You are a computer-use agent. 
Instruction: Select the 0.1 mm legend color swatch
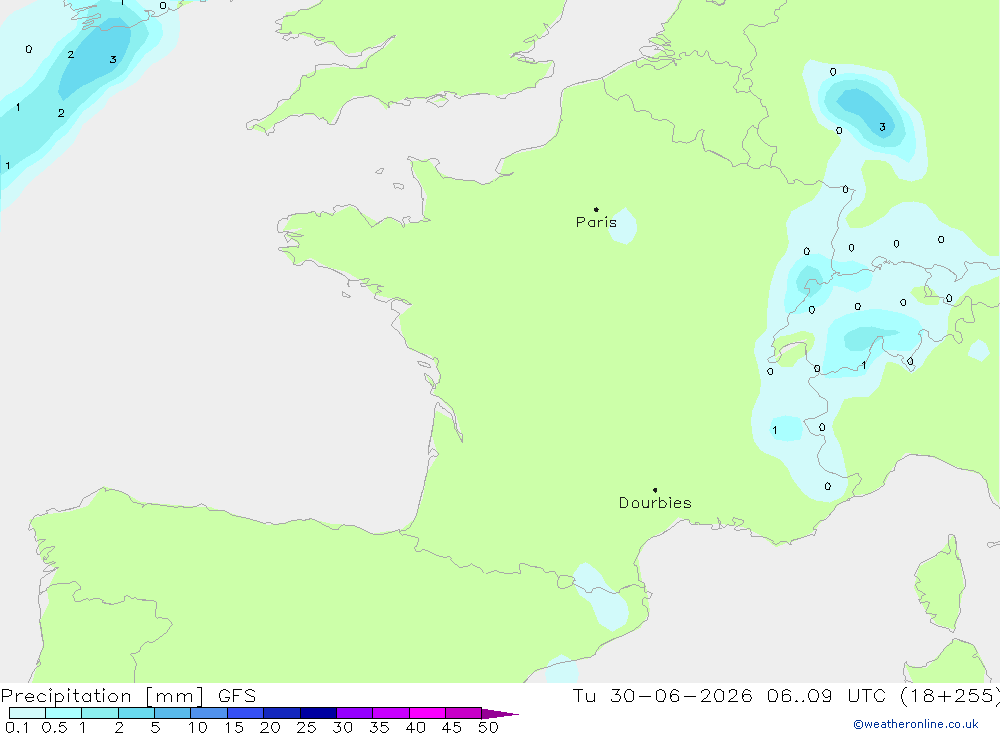pos(27,713)
